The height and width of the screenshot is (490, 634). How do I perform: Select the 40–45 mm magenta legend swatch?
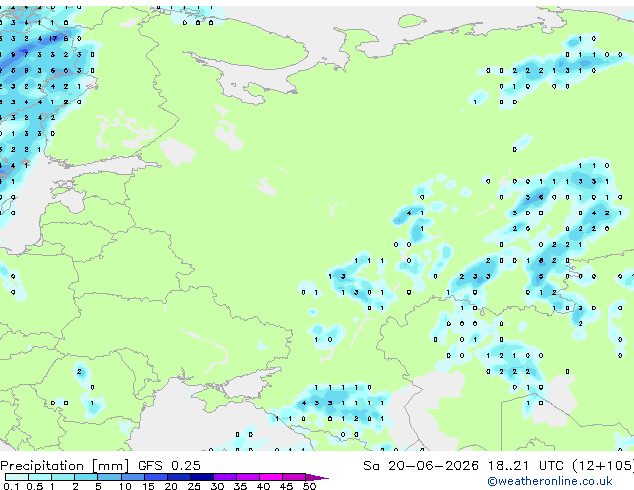(x=271, y=477)
